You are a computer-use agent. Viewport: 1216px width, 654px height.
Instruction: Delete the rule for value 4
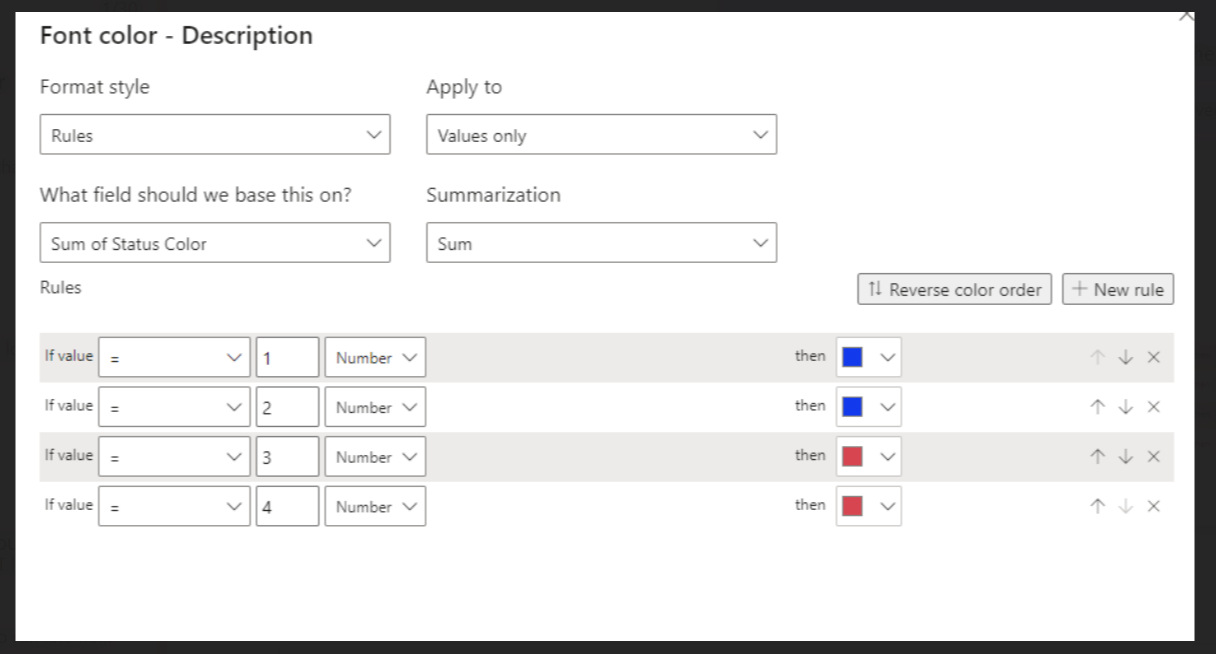point(1153,506)
